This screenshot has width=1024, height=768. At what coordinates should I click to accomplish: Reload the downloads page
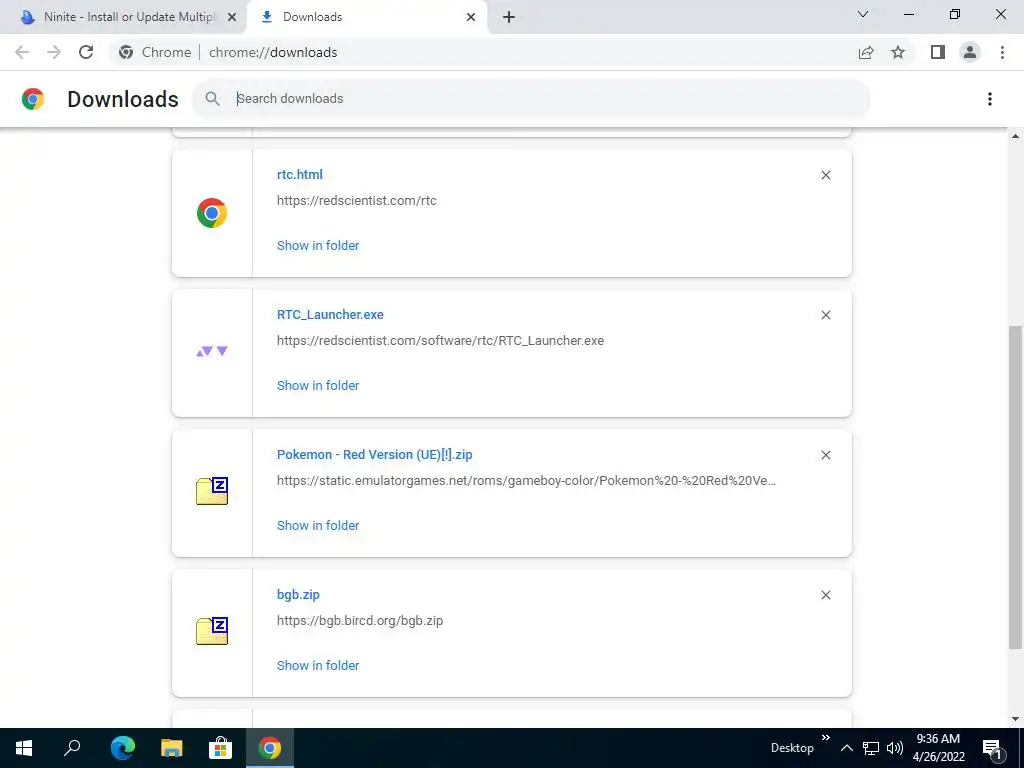coord(86,52)
